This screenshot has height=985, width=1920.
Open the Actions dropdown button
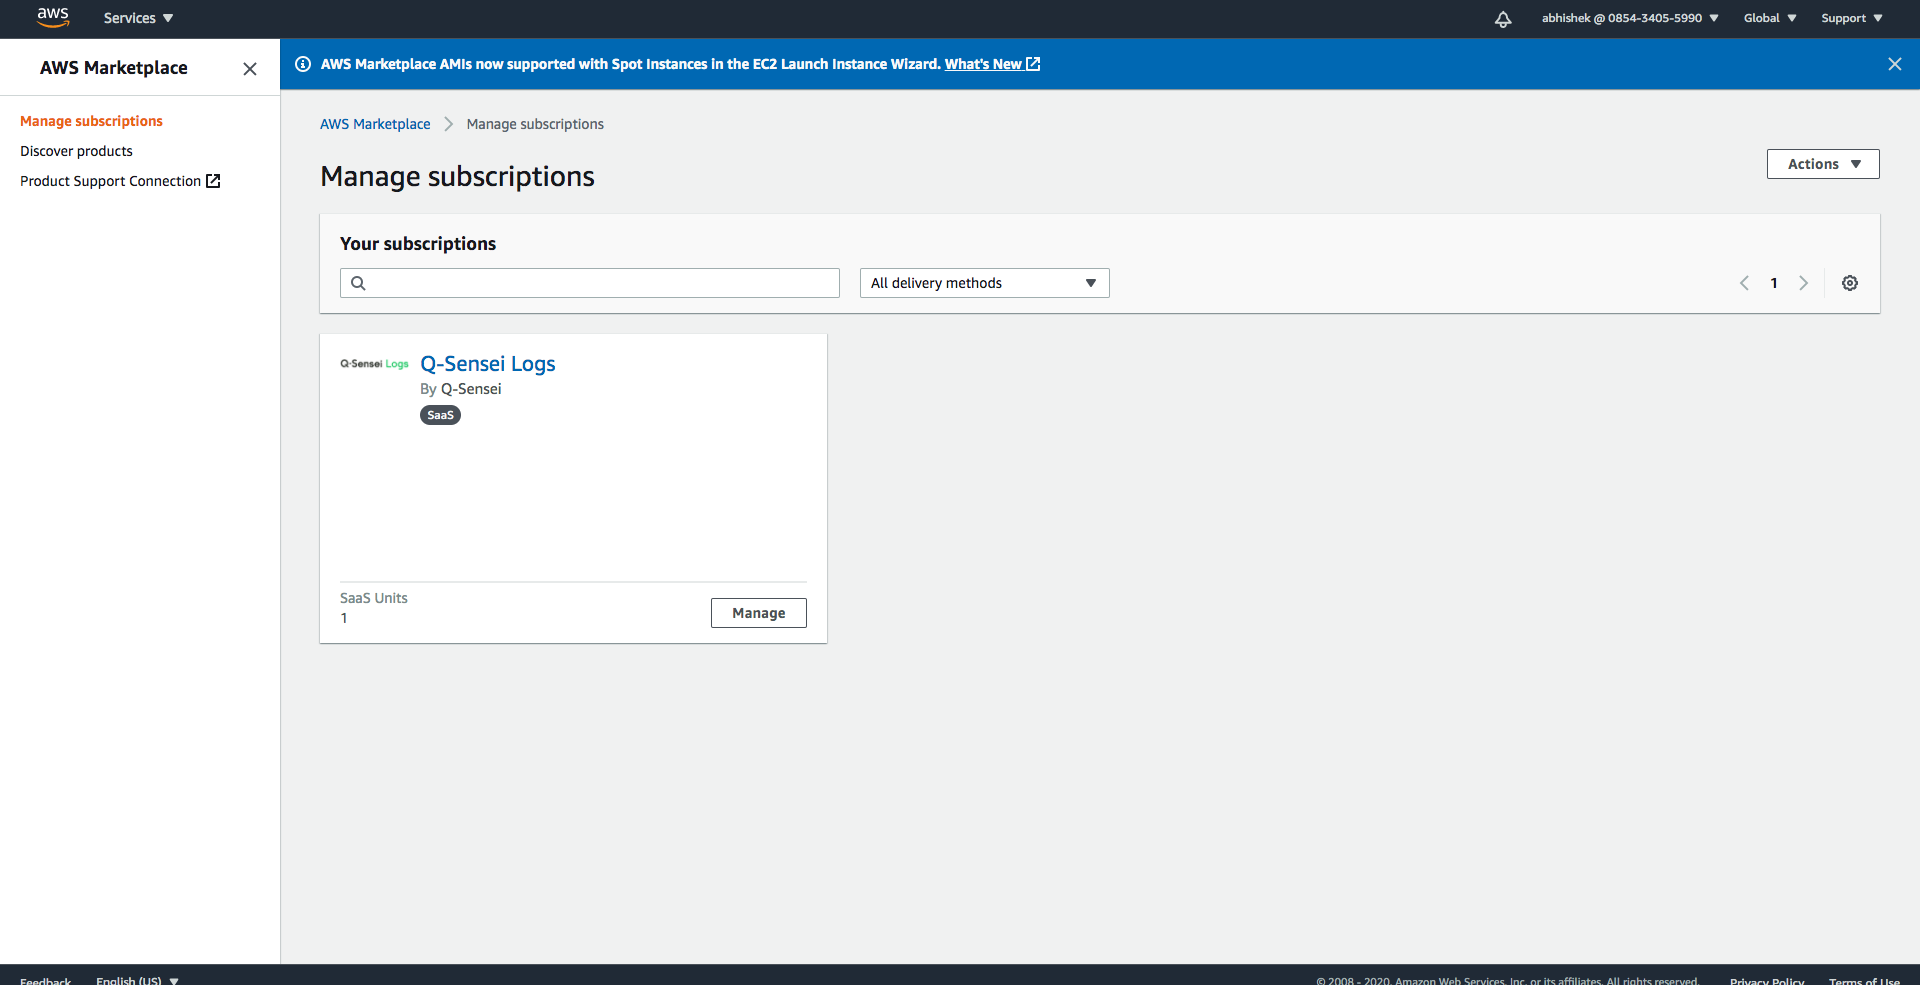pyautogui.click(x=1823, y=164)
